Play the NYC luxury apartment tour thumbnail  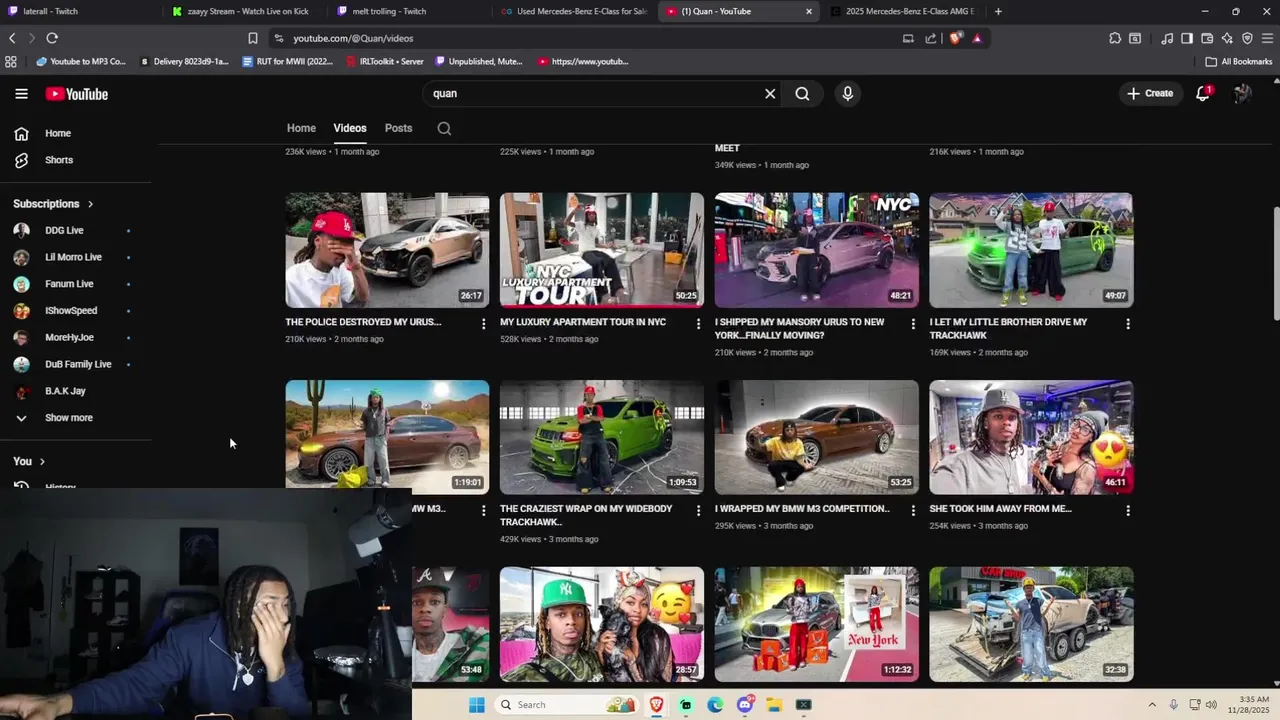(602, 250)
